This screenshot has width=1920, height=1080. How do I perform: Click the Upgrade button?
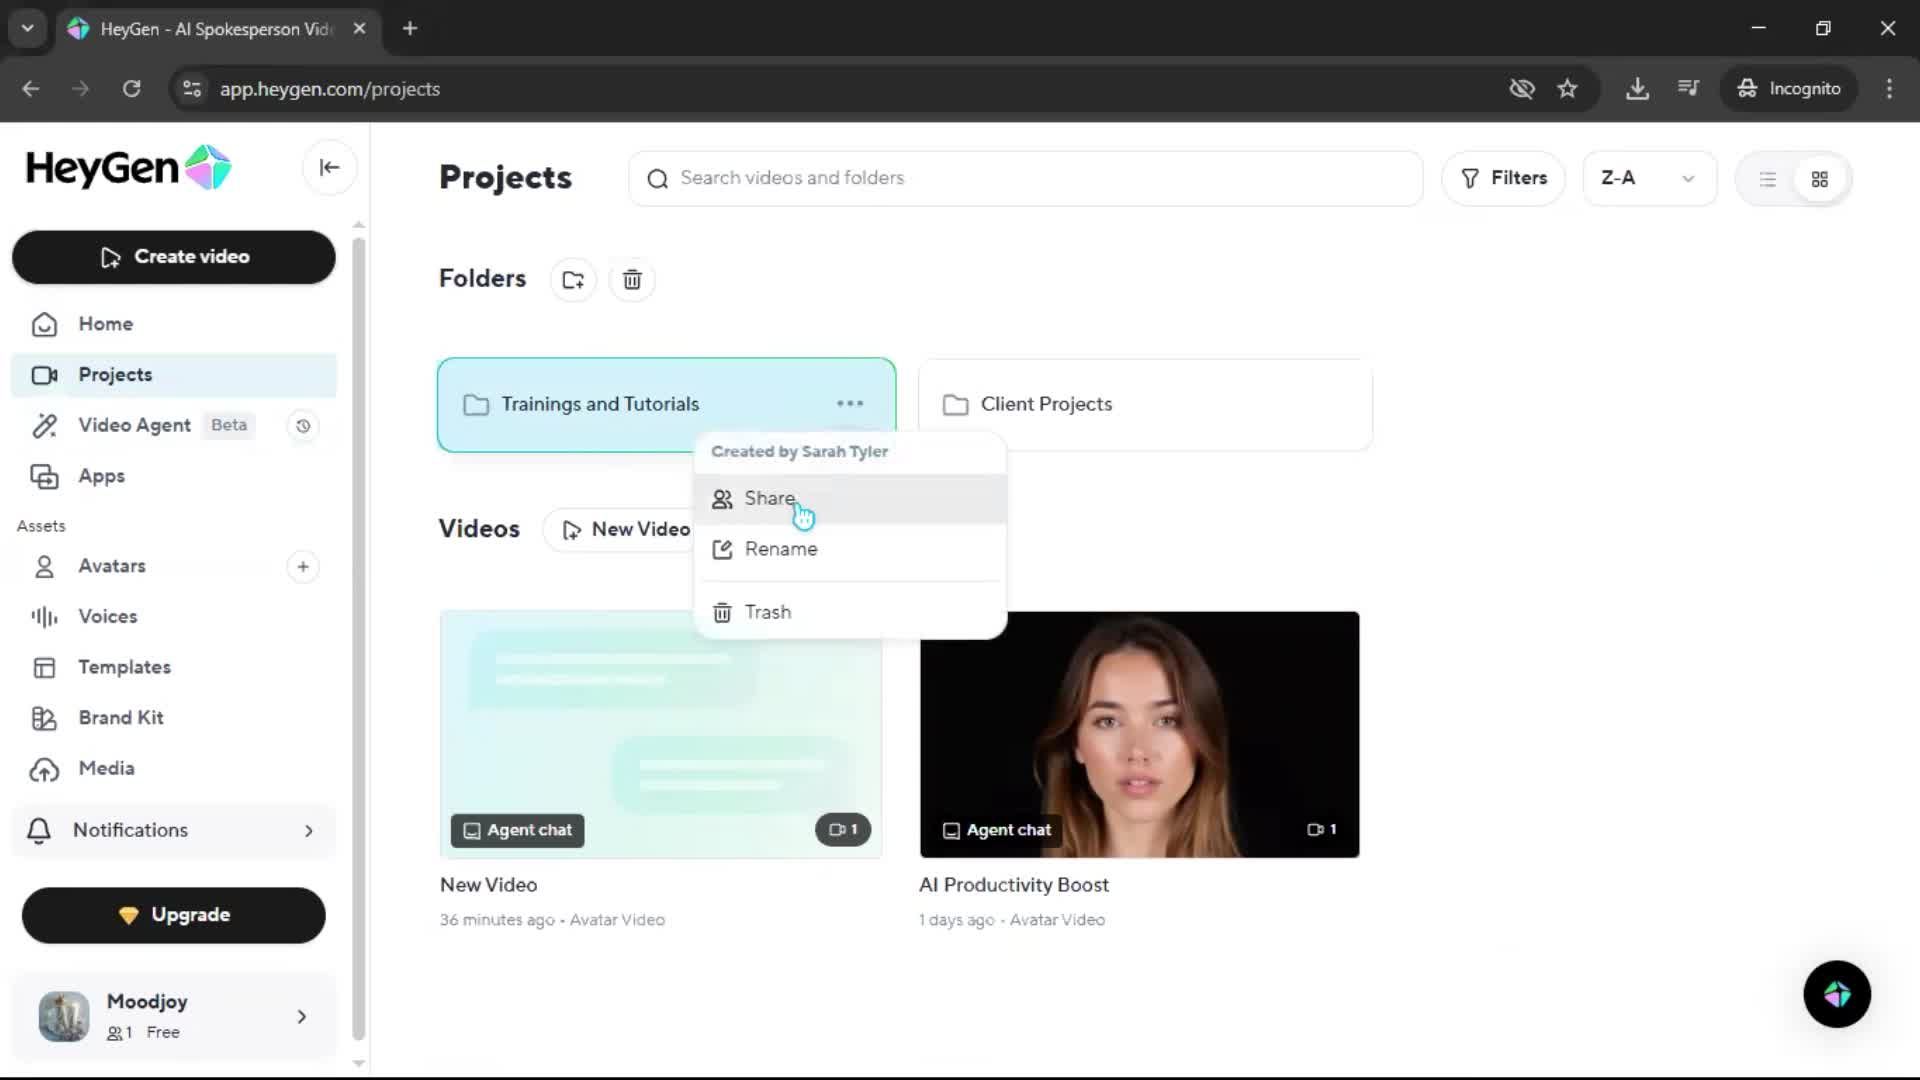pos(174,915)
